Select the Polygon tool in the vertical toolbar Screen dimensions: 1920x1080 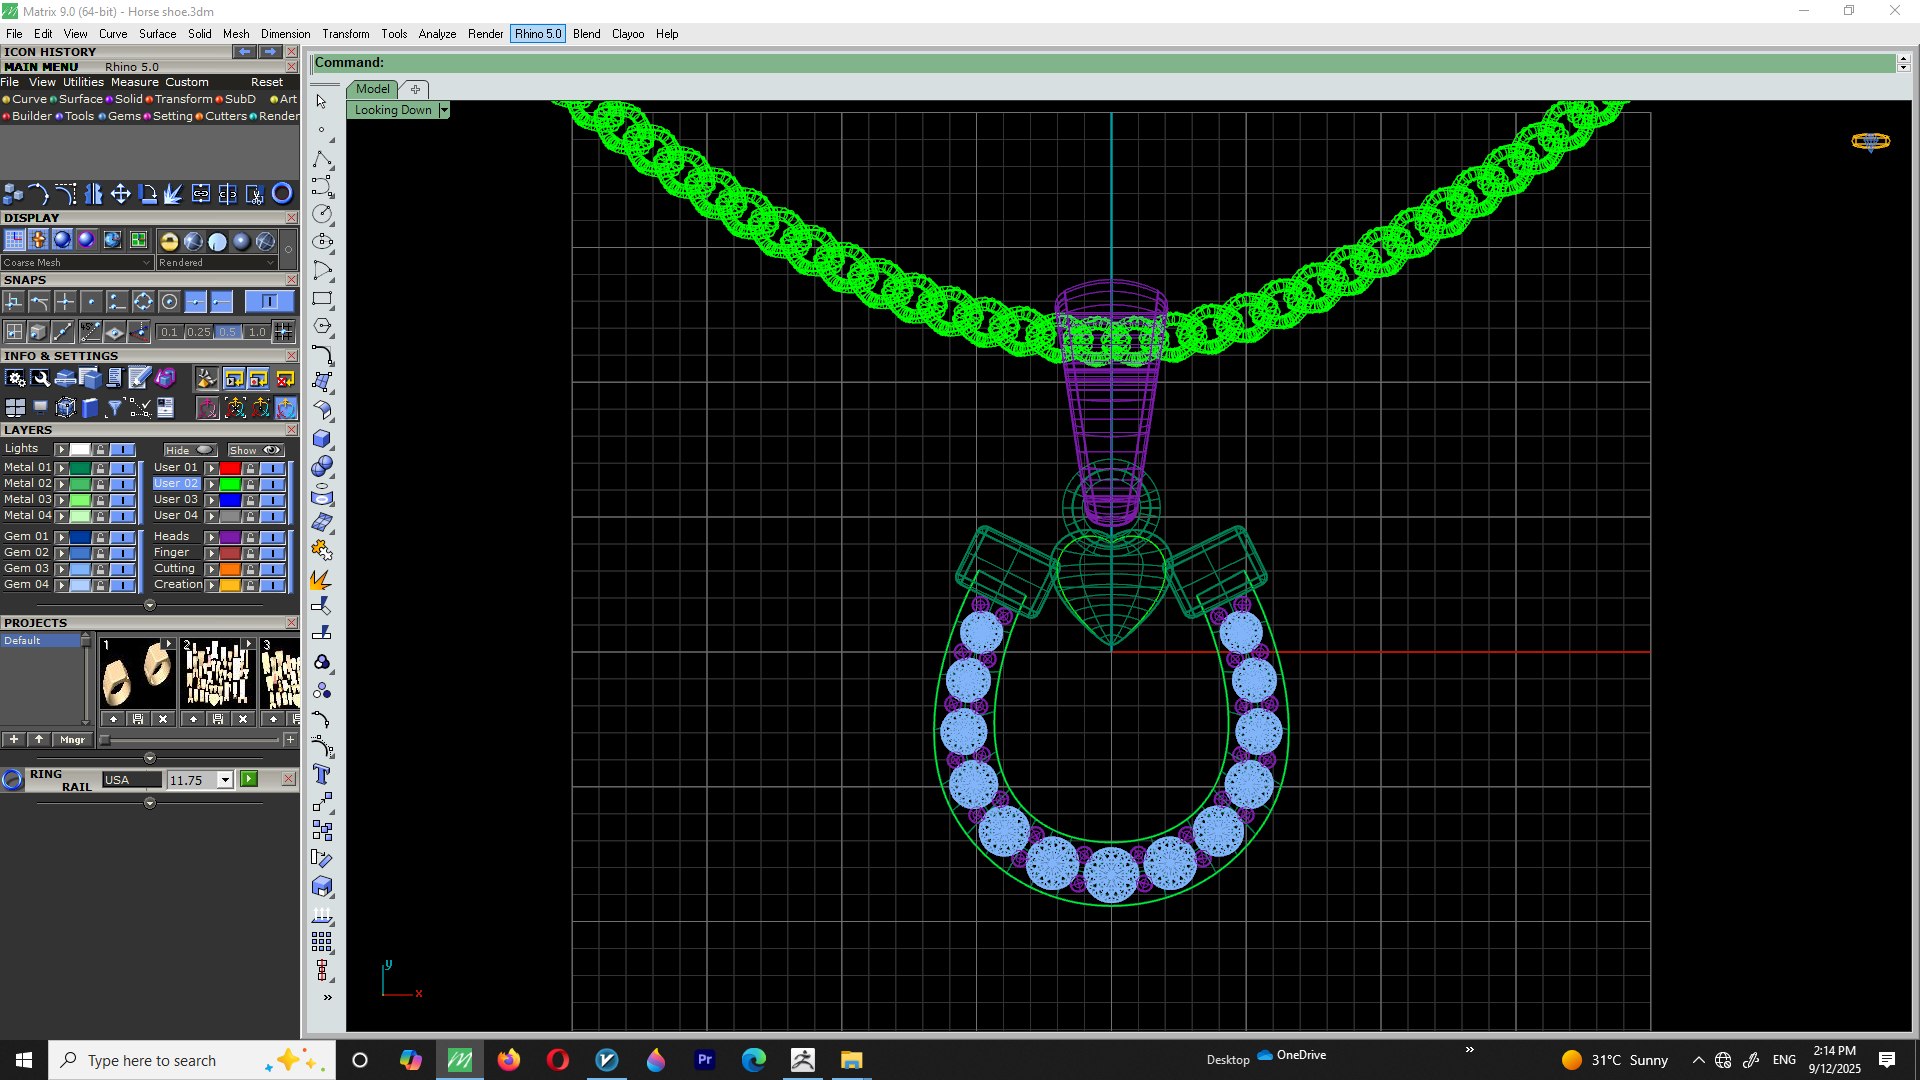tap(322, 326)
